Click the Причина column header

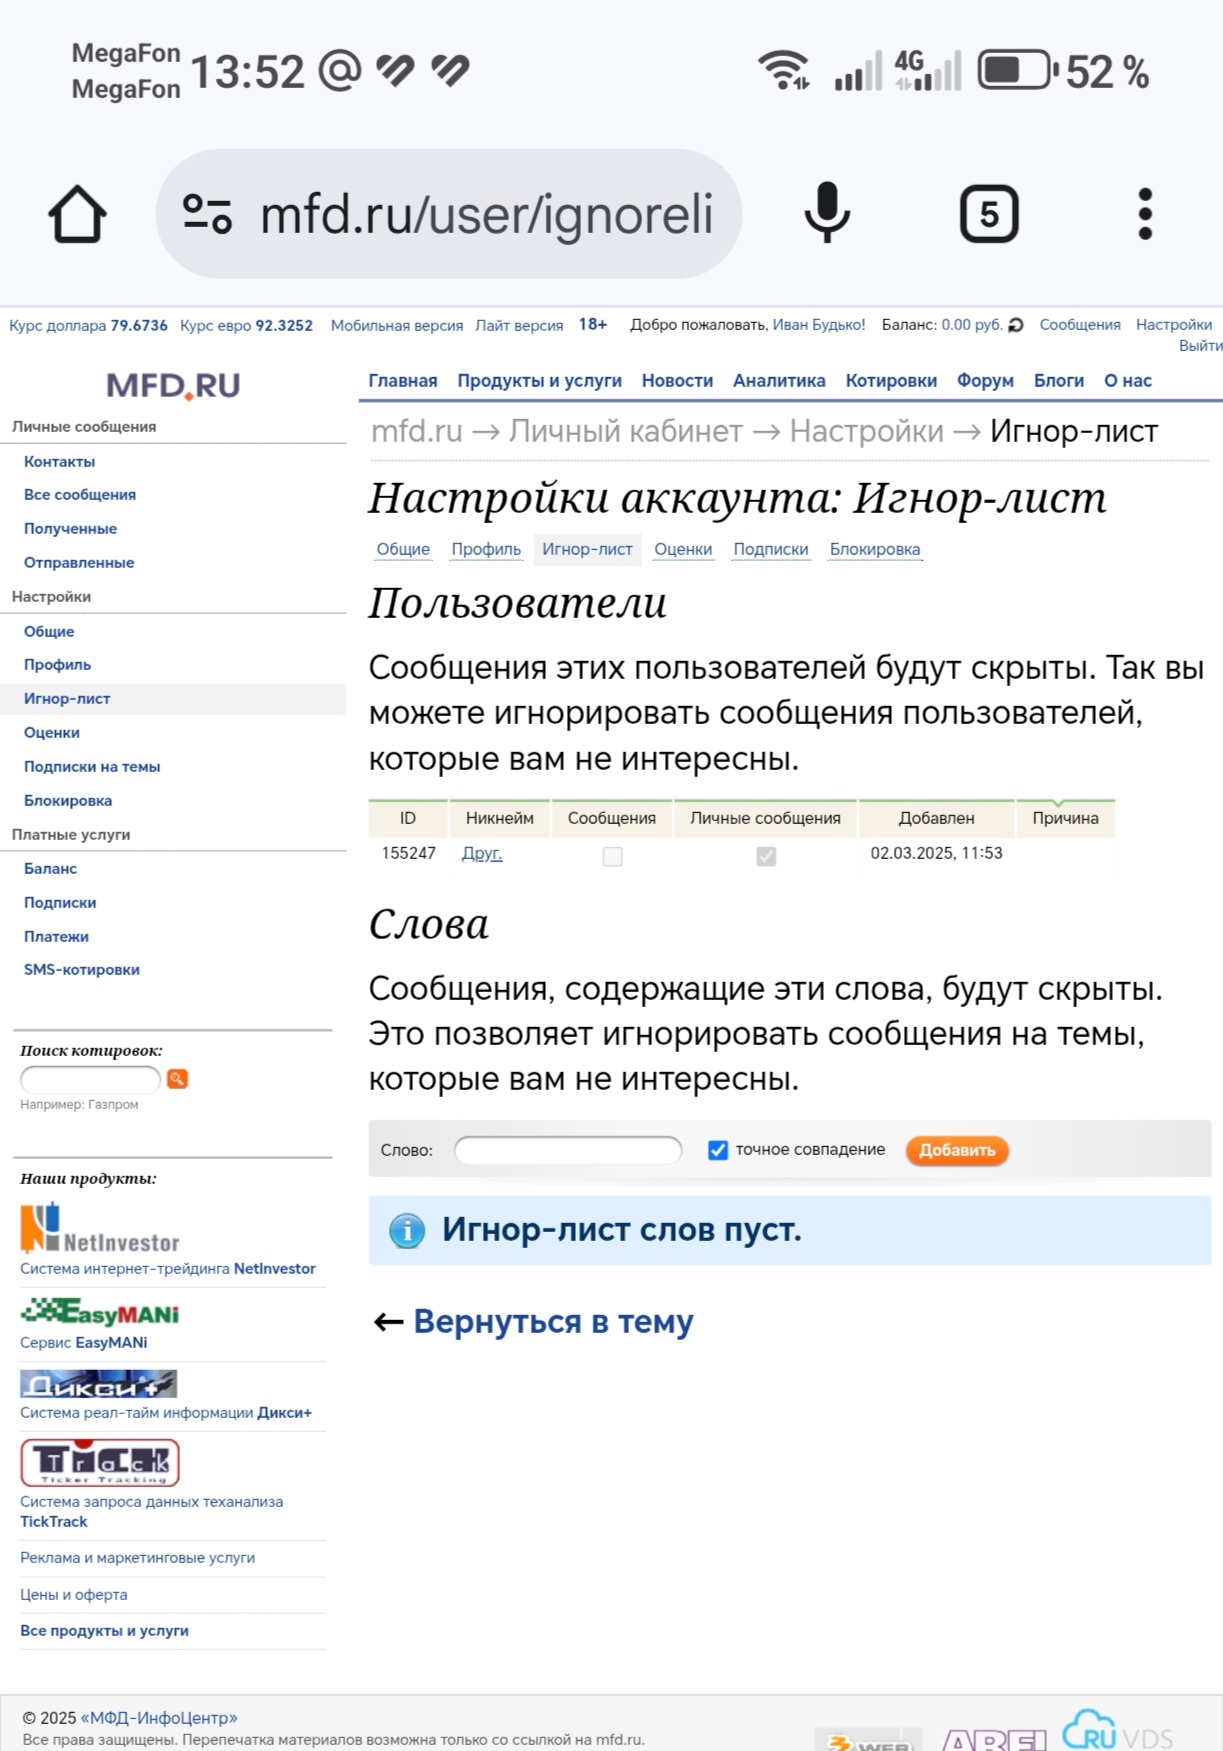[1065, 818]
